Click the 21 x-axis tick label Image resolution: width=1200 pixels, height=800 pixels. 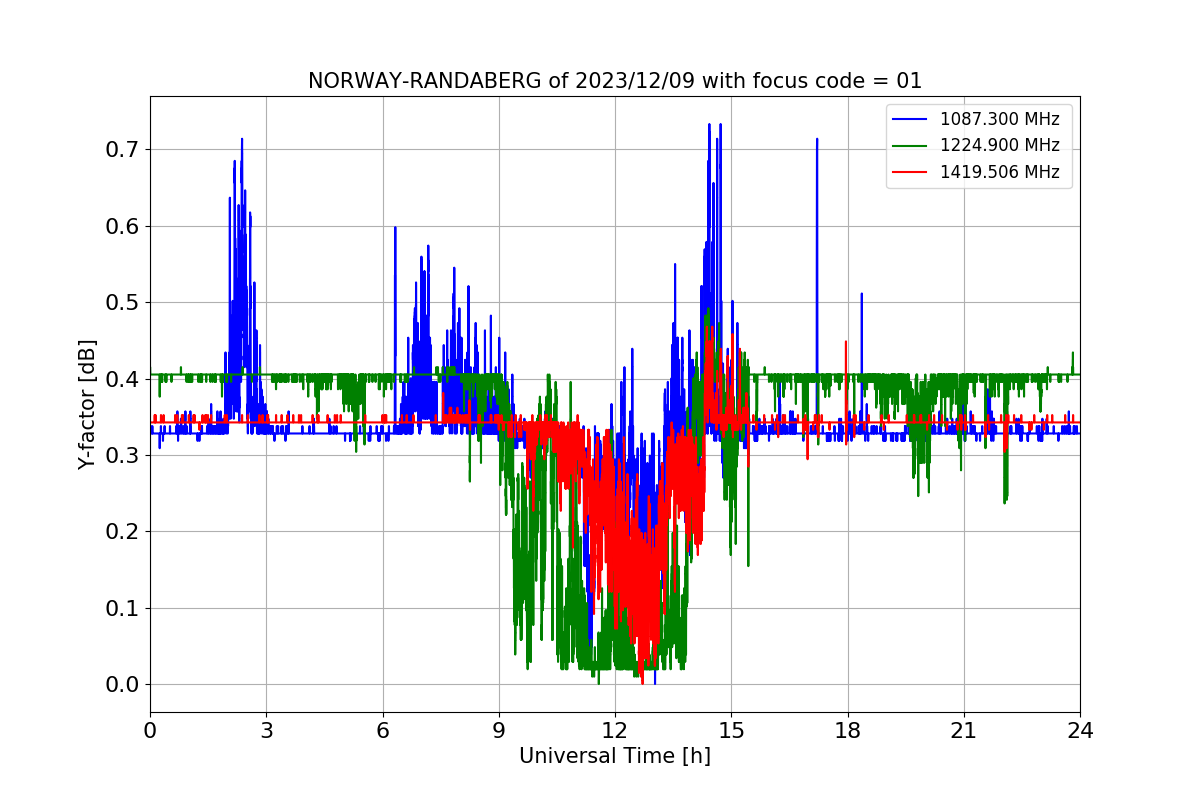click(964, 731)
